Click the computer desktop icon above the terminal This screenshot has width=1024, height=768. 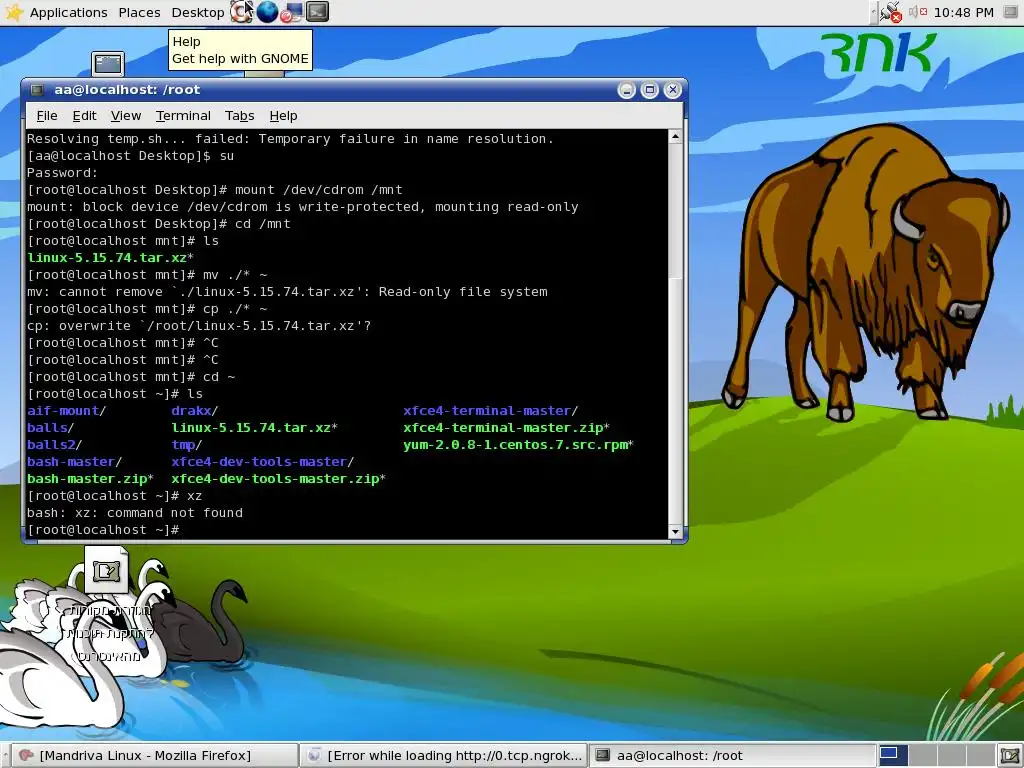tap(108, 64)
